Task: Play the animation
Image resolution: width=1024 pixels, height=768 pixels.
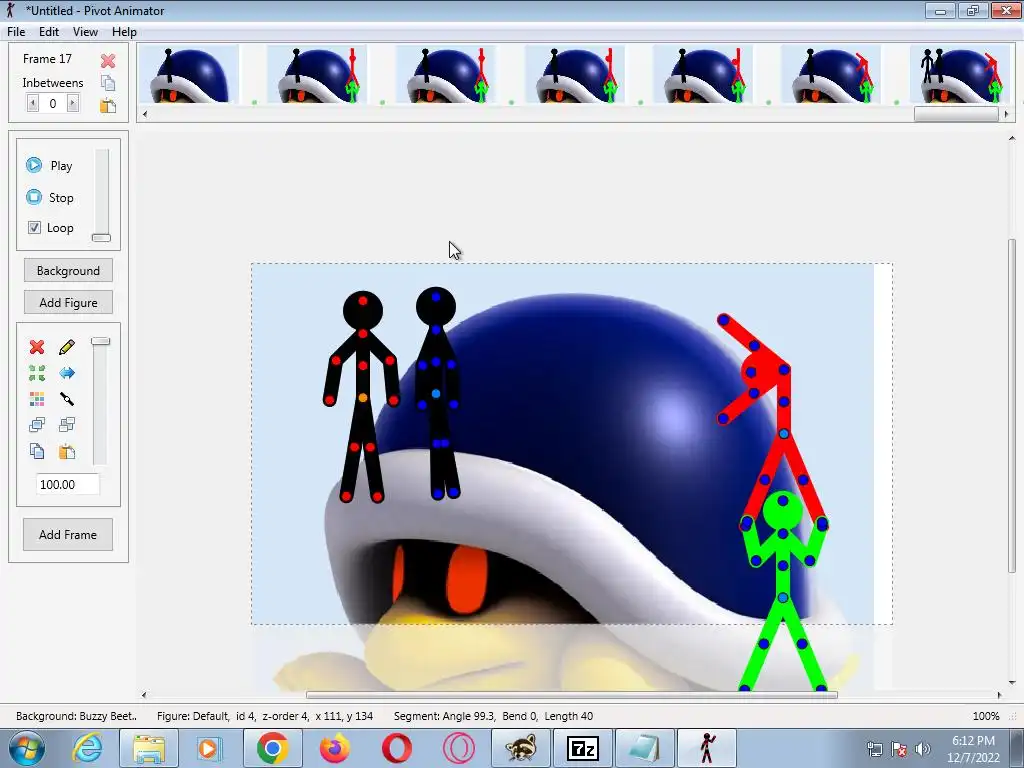Action: [49, 165]
